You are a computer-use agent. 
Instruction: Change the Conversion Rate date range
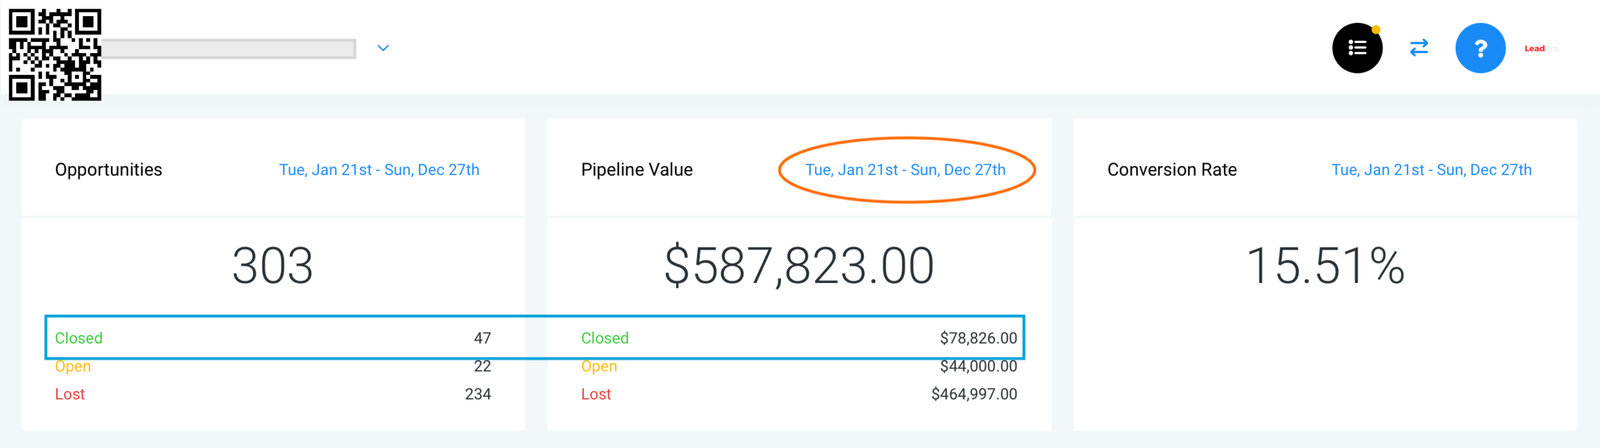(1431, 170)
